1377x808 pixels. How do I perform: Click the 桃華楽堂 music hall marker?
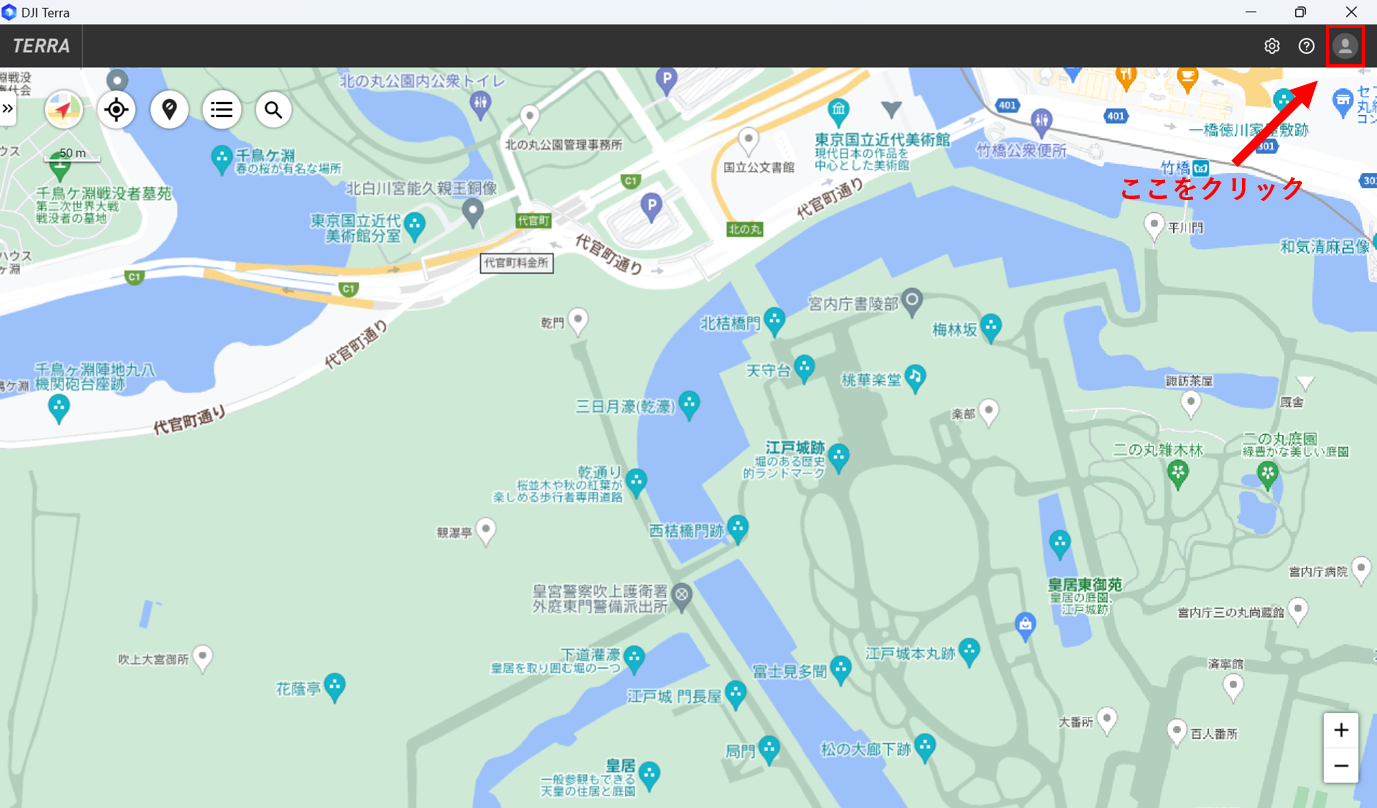click(x=913, y=377)
